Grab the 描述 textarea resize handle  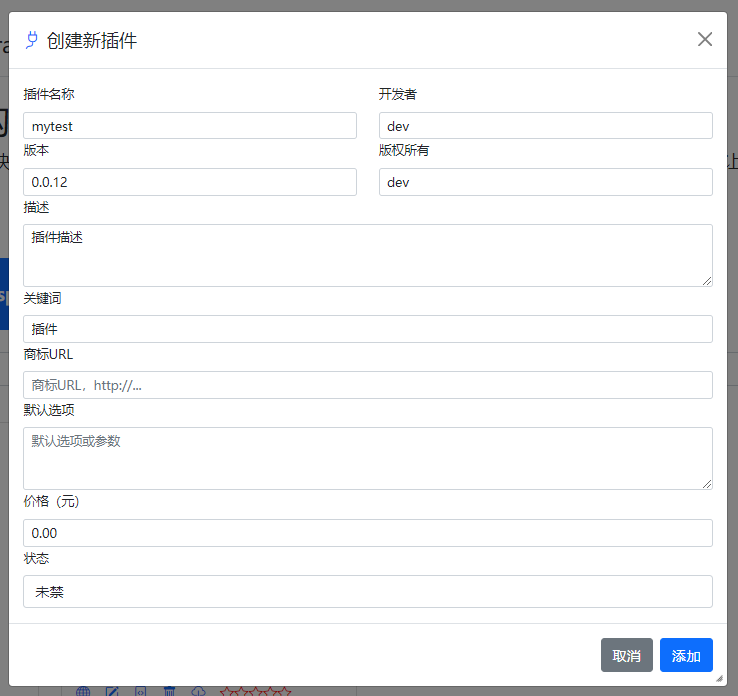pyautogui.click(x=707, y=281)
